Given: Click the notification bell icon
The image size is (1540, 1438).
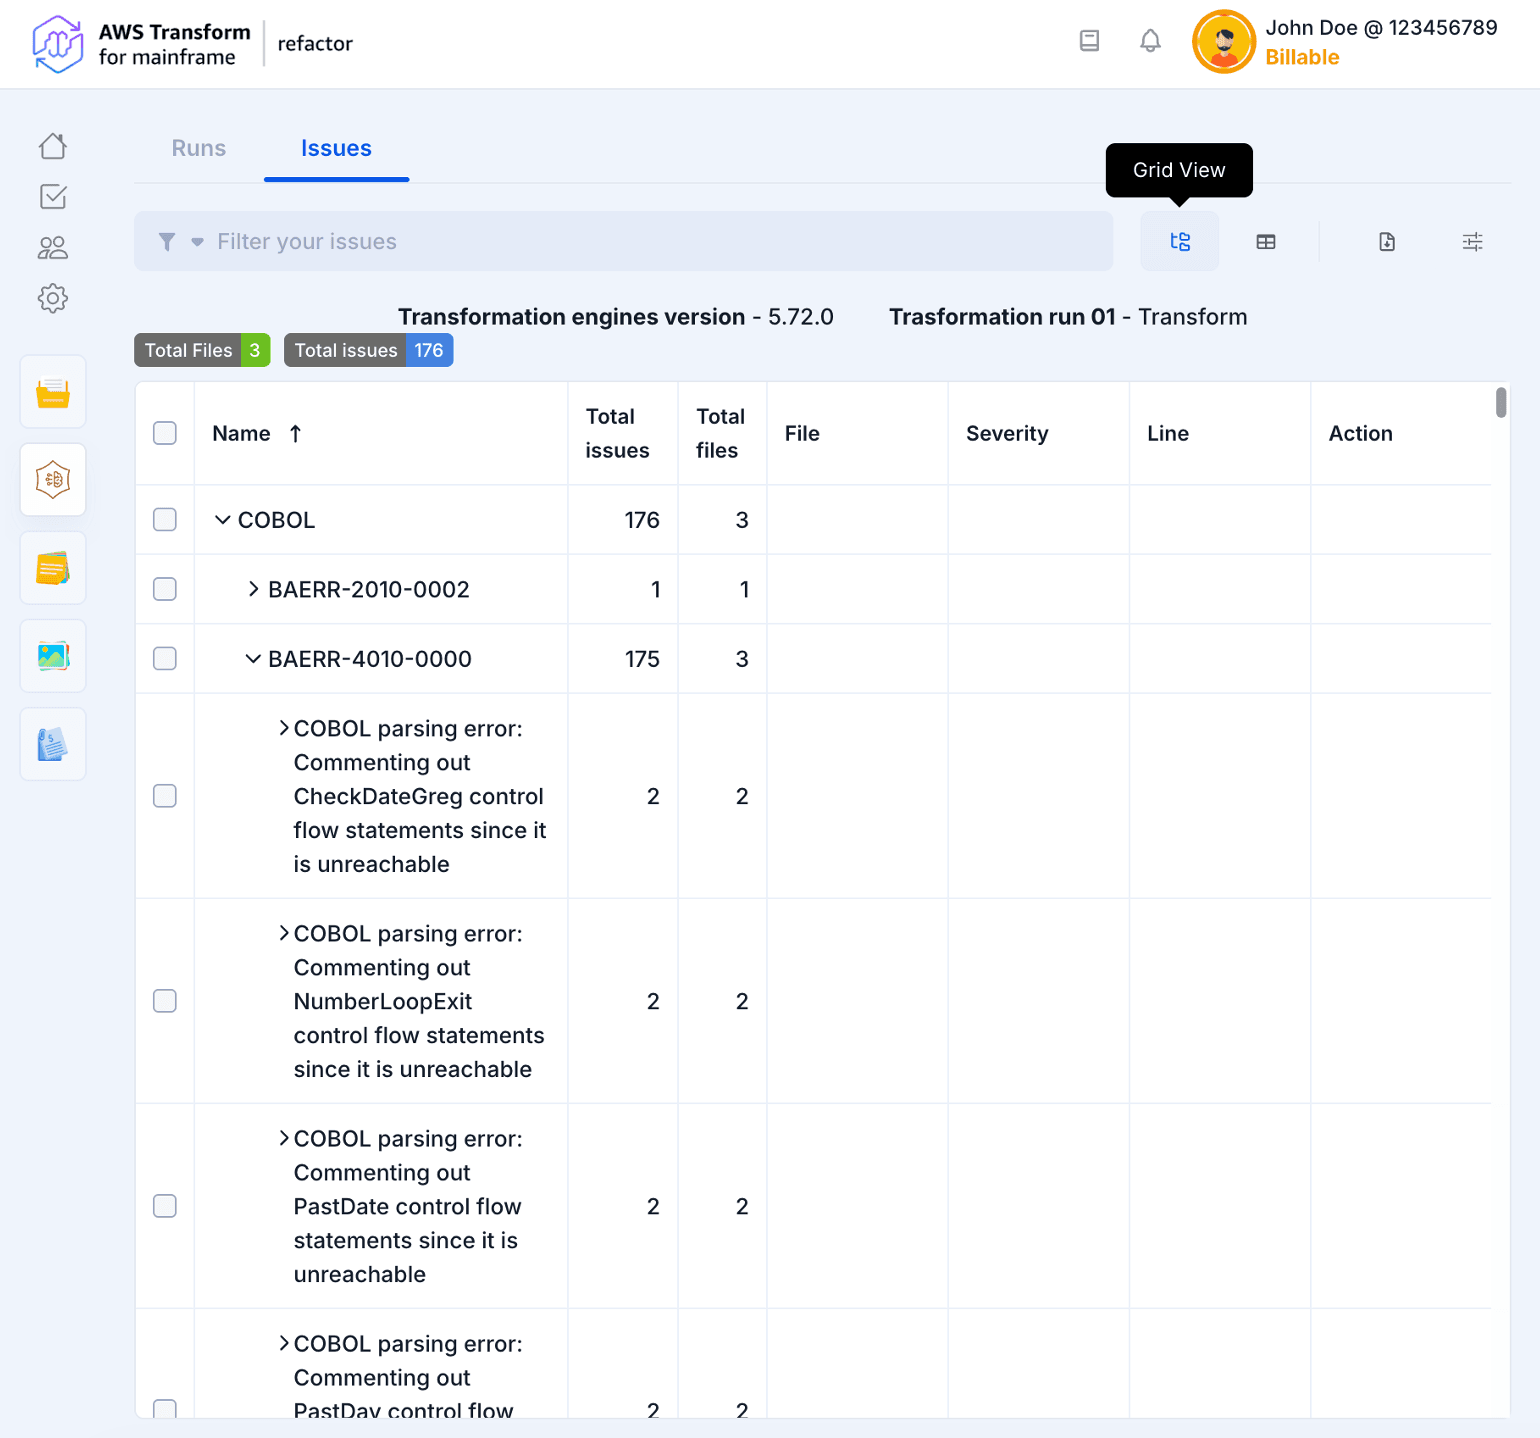Looking at the screenshot, I should pos(1150,41).
